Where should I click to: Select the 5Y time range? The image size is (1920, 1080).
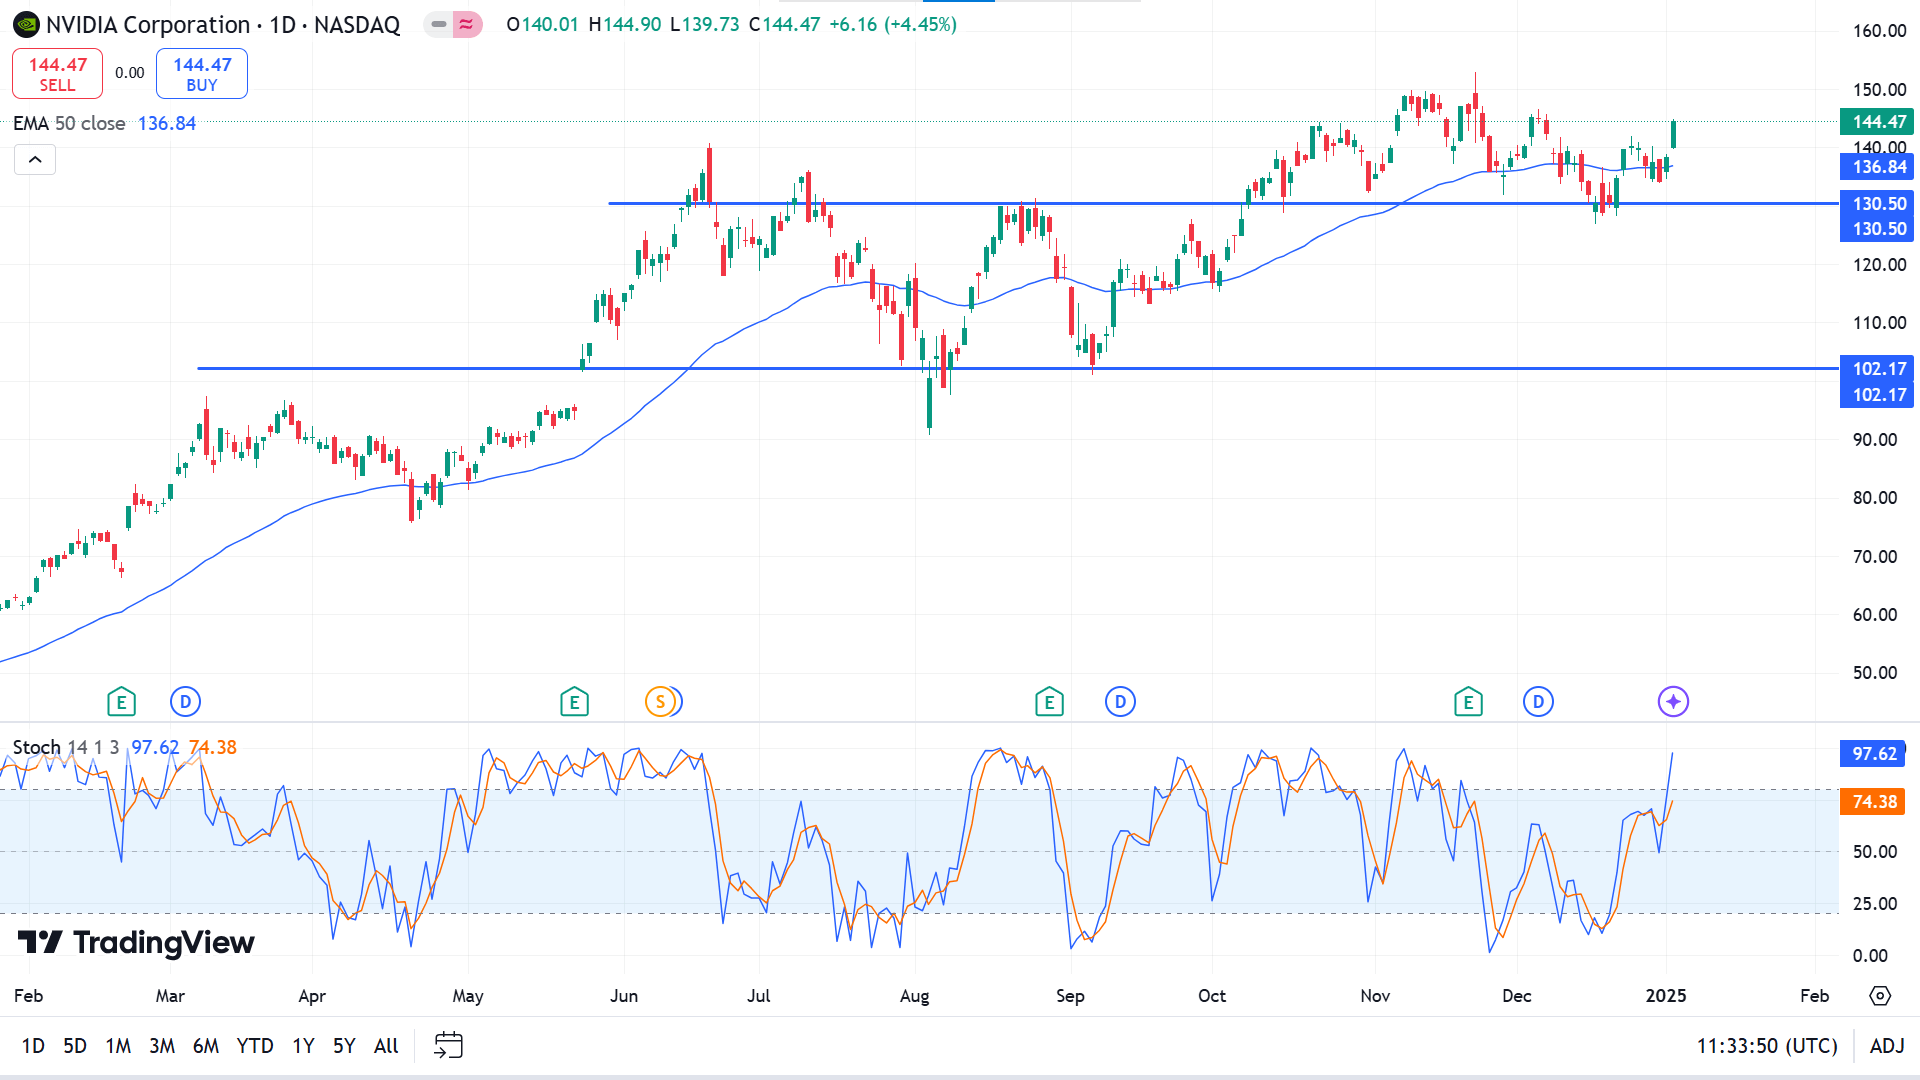click(x=344, y=1046)
